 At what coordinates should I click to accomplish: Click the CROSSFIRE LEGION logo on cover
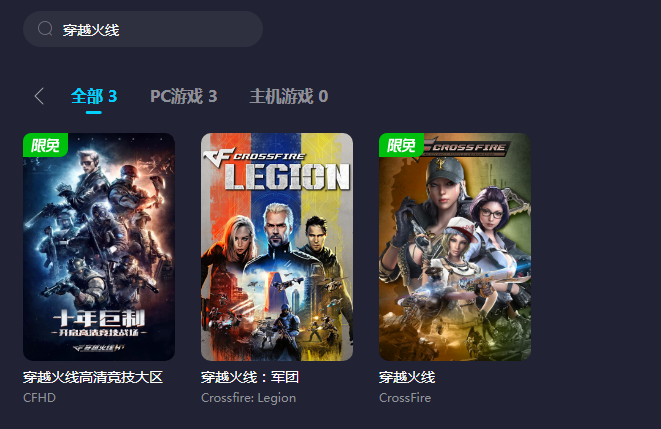pos(277,170)
